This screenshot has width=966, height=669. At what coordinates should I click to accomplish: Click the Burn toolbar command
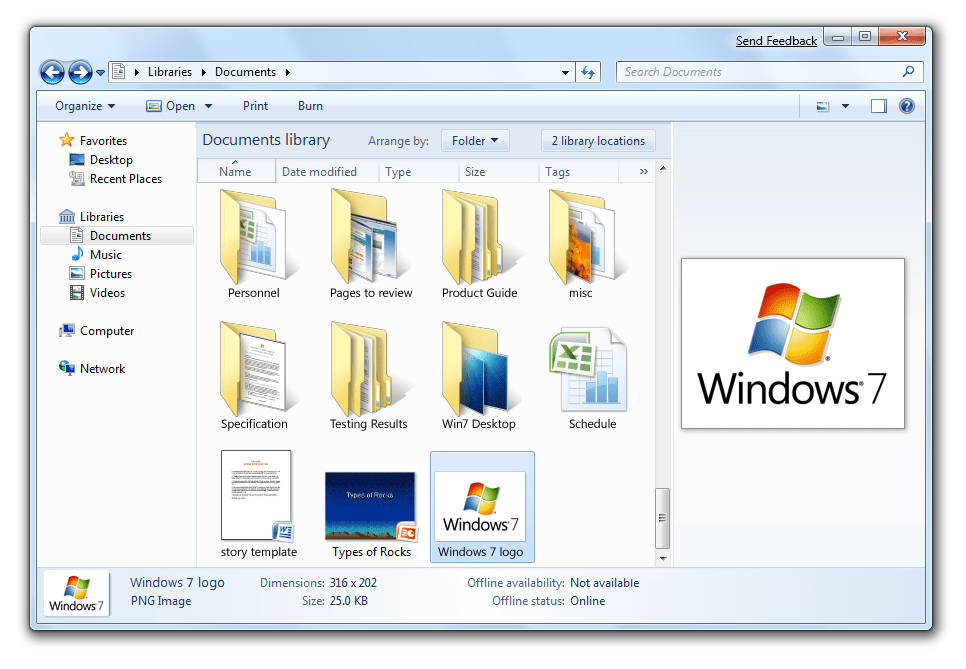(310, 105)
